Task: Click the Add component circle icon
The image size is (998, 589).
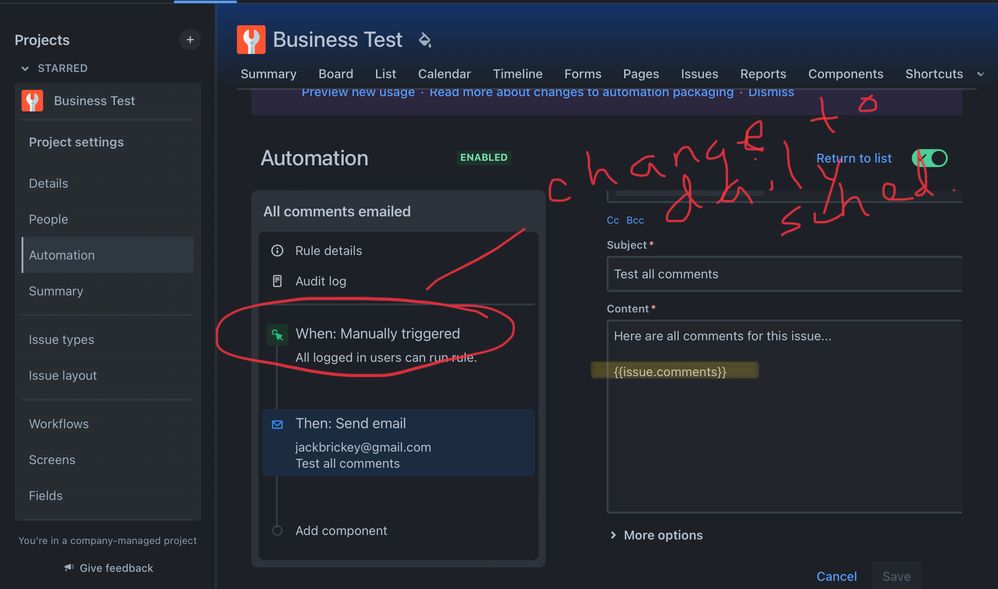Action: pos(277,530)
